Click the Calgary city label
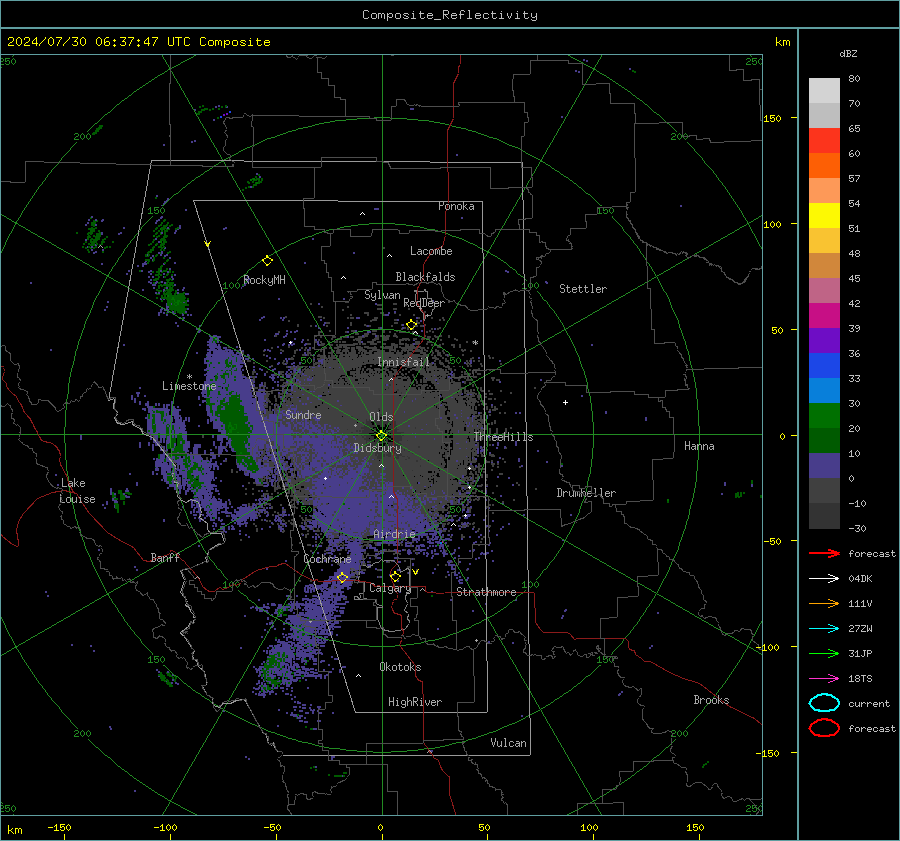The height and width of the screenshot is (841, 900). point(390,588)
